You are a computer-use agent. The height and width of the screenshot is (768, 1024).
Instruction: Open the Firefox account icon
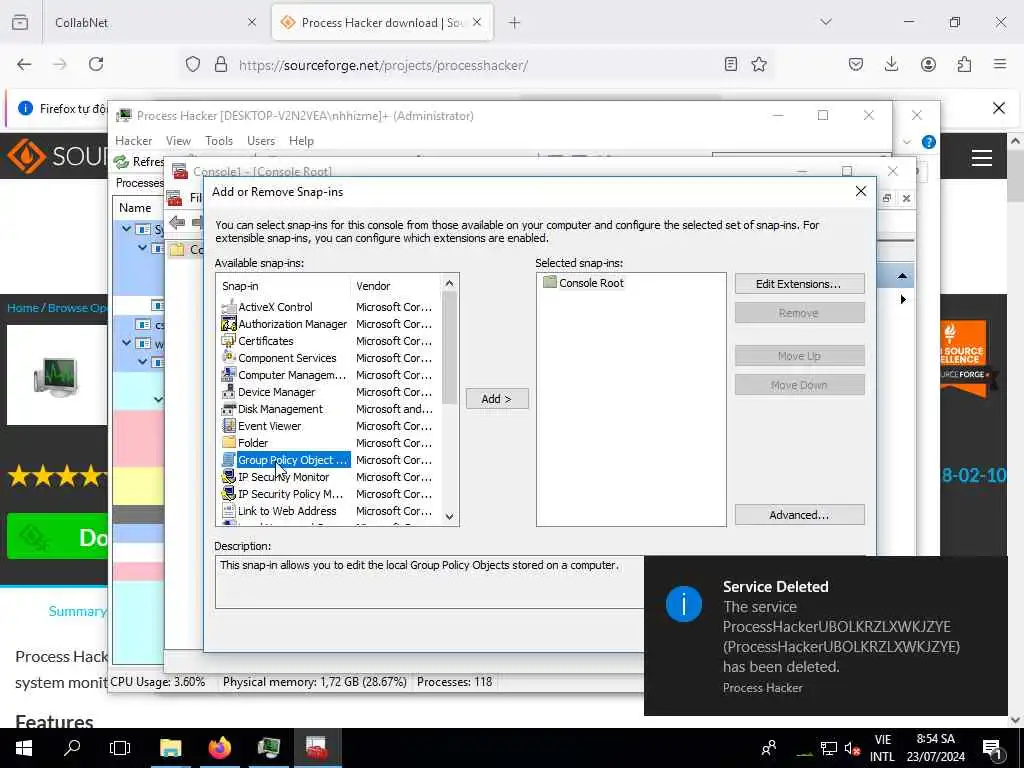[928, 64]
